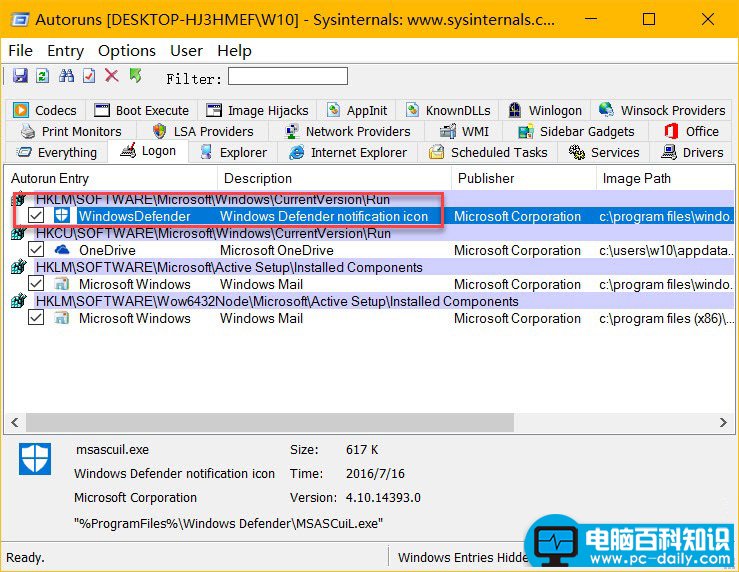Select the Logon tab
This screenshot has width=739, height=572.
[148, 151]
